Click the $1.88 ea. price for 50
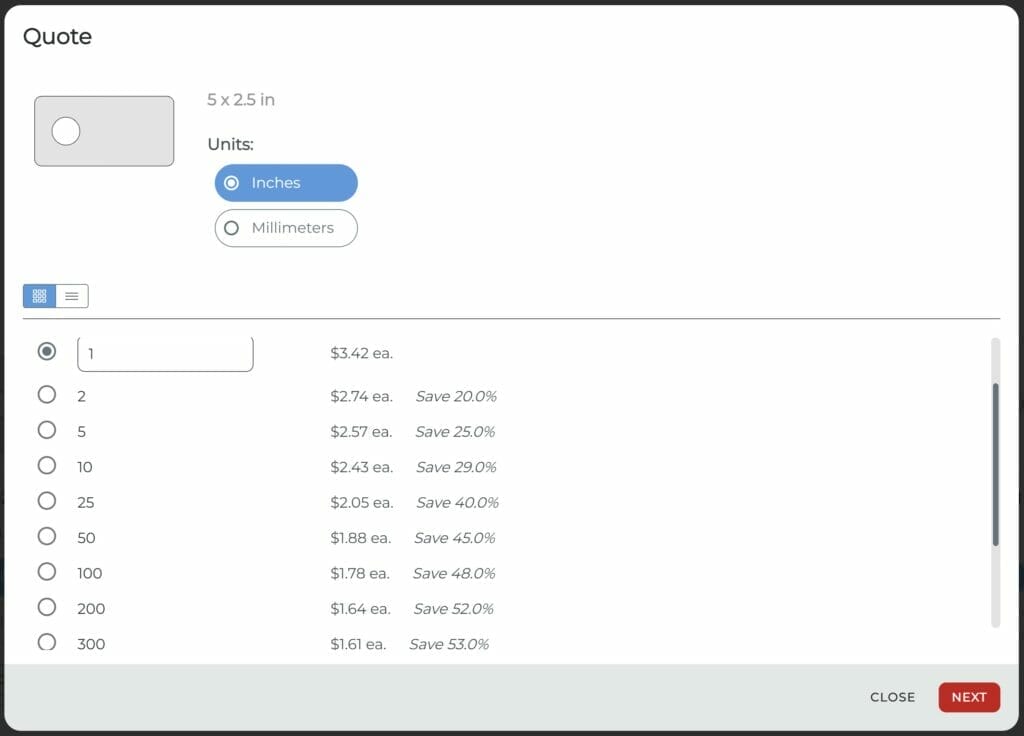Screen dimensions: 1024x736 point(361,538)
